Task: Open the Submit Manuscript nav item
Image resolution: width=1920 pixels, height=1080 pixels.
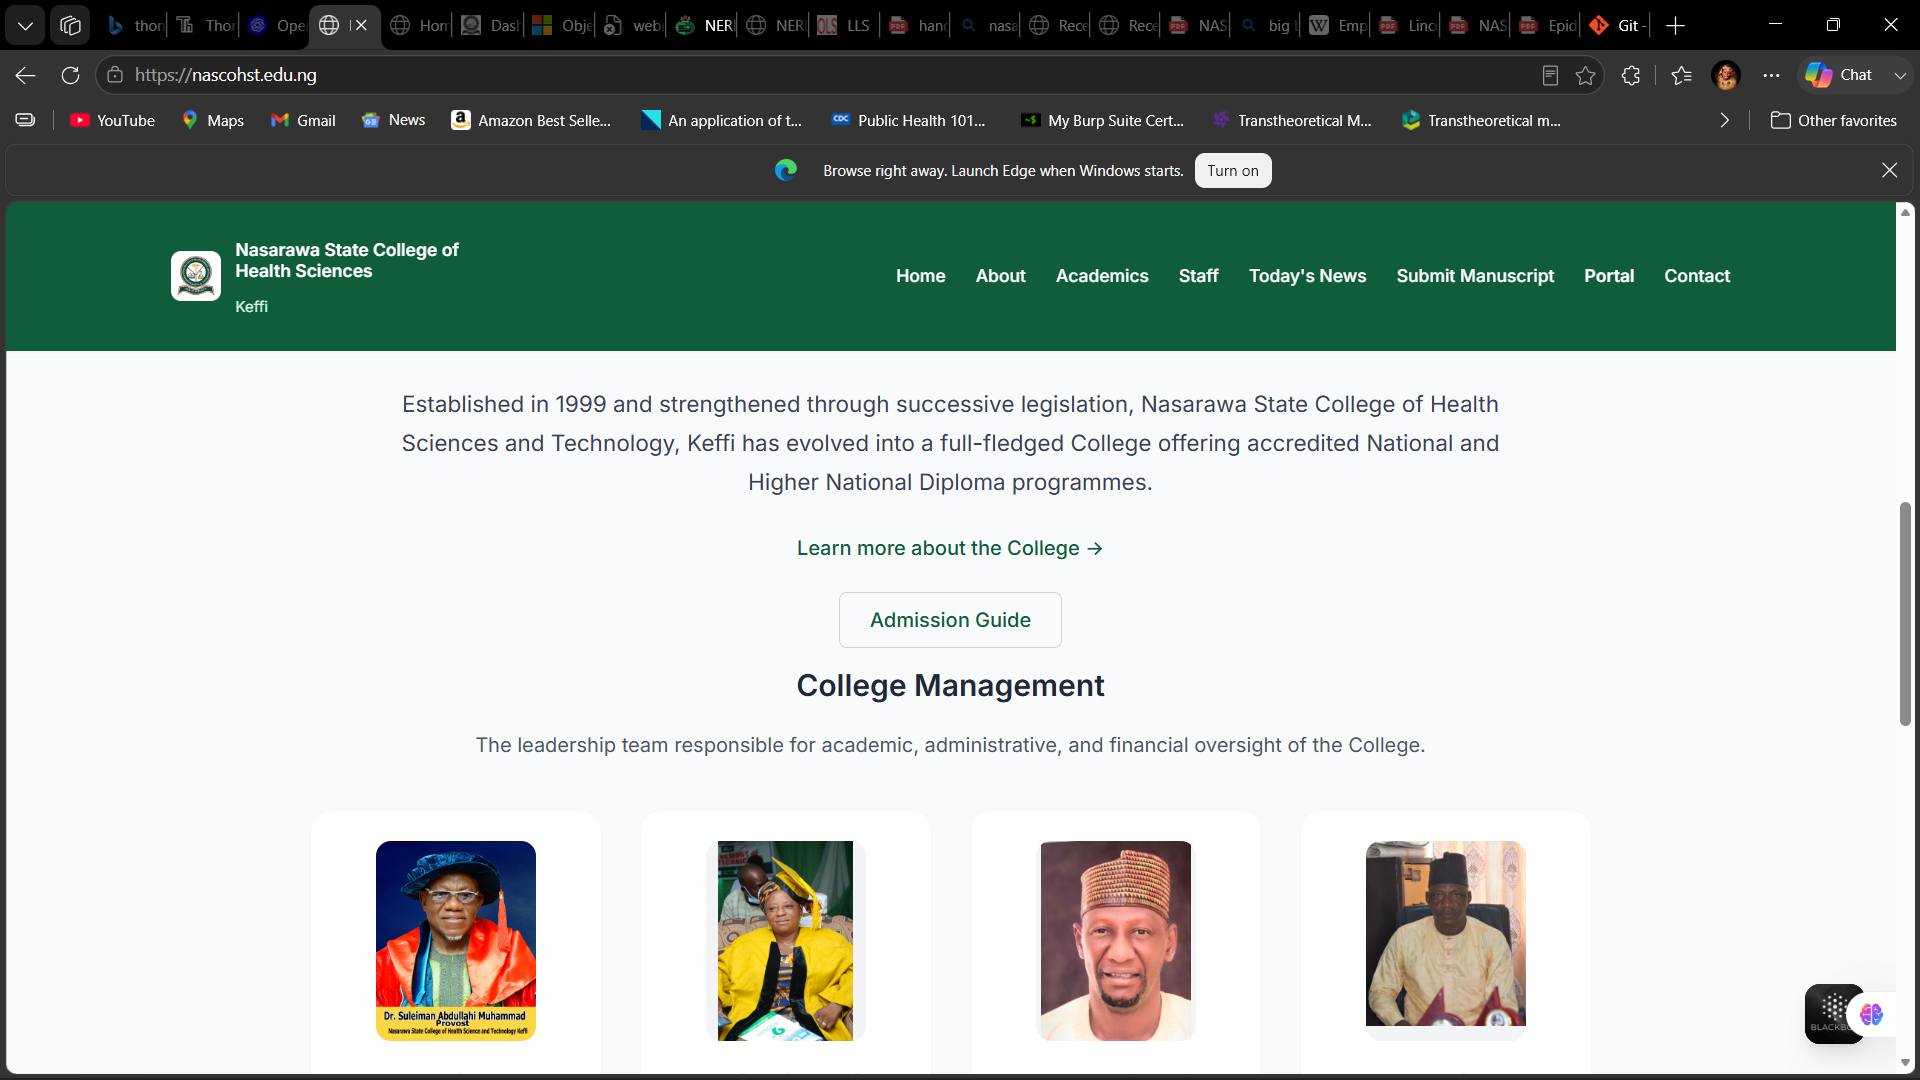Action: click(x=1475, y=276)
